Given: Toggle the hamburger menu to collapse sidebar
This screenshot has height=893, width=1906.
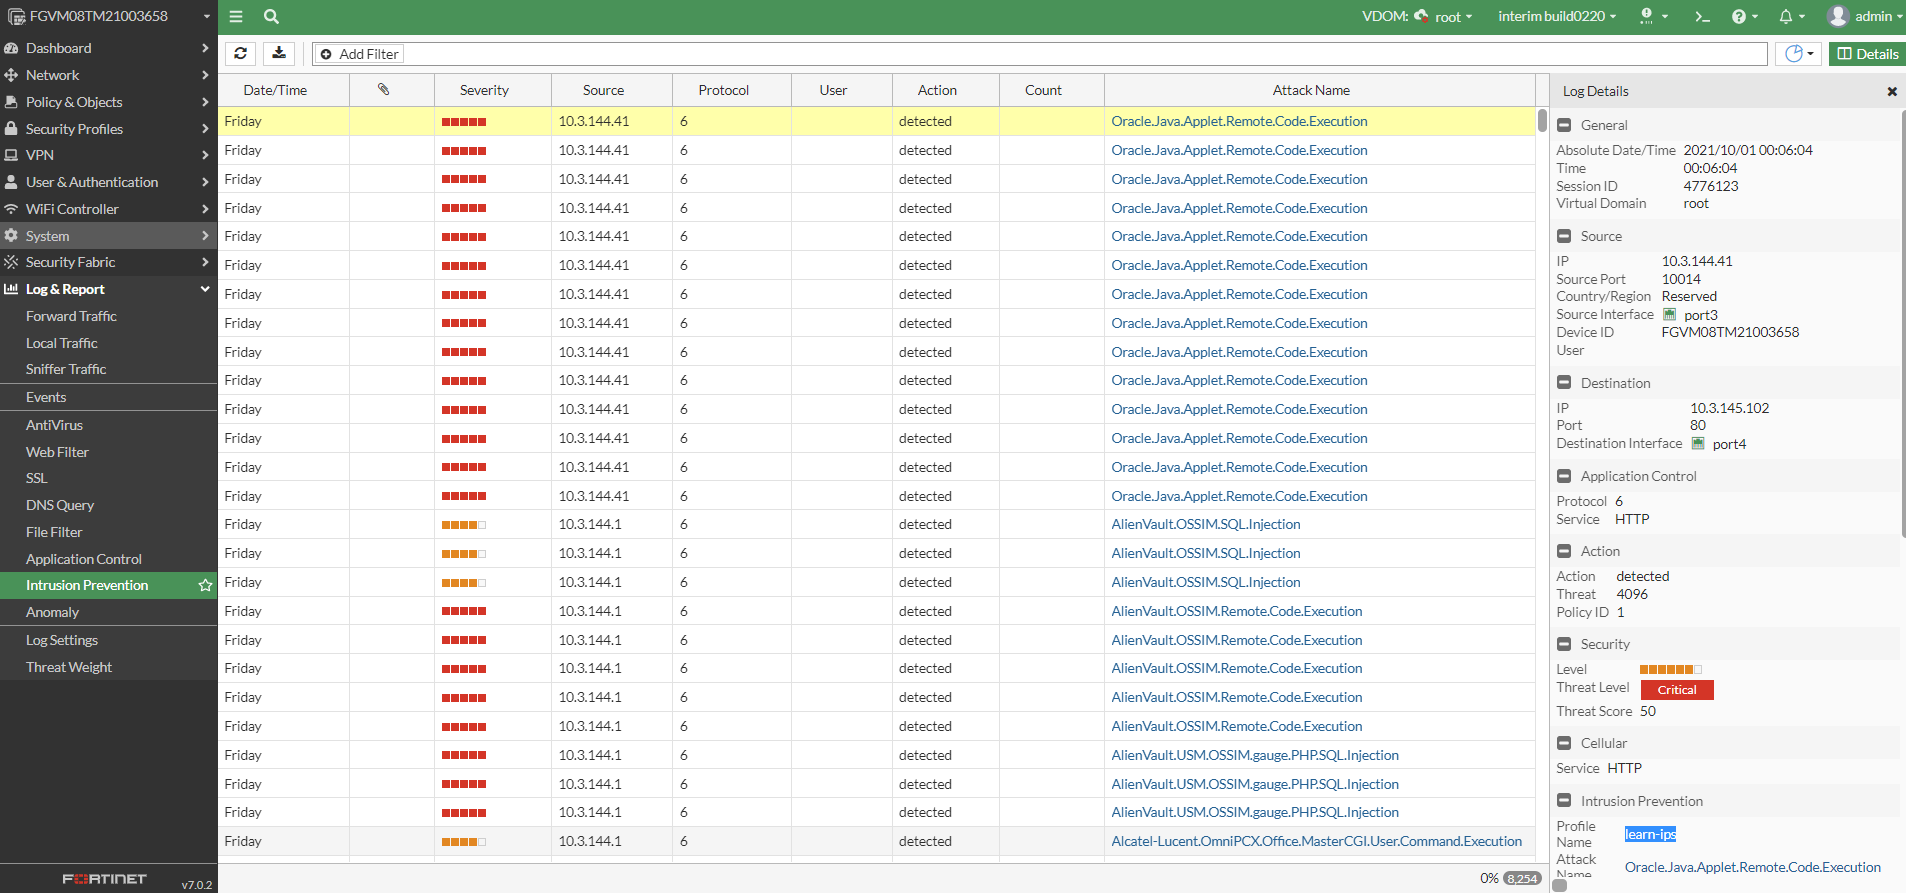Looking at the screenshot, I should 236,16.
